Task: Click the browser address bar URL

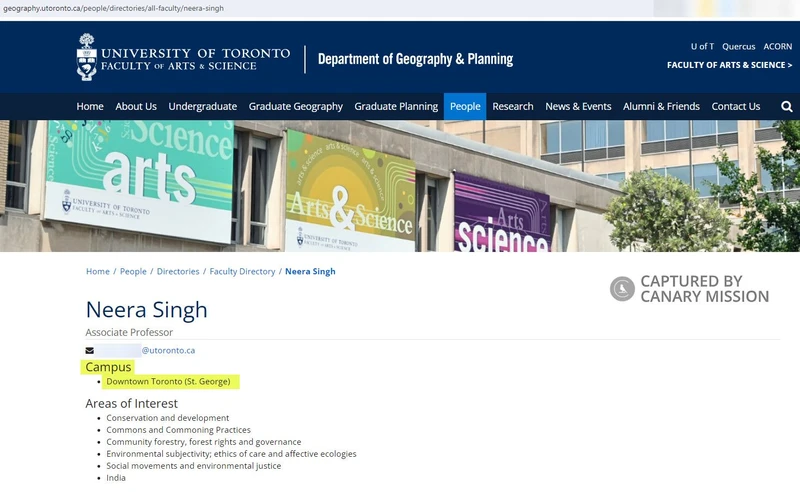Action: coord(113,8)
